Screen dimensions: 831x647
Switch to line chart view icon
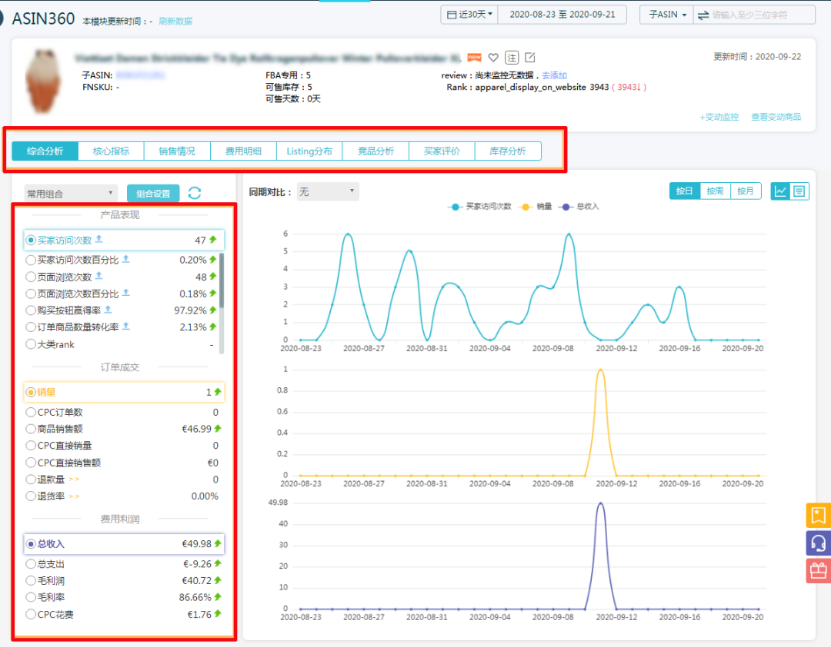tap(781, 191)
